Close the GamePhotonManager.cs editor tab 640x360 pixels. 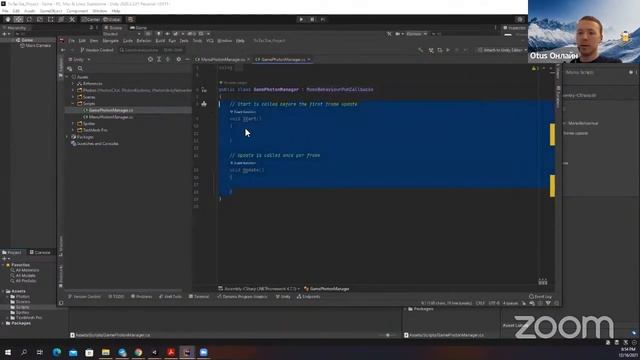click(x=309, y=60)
